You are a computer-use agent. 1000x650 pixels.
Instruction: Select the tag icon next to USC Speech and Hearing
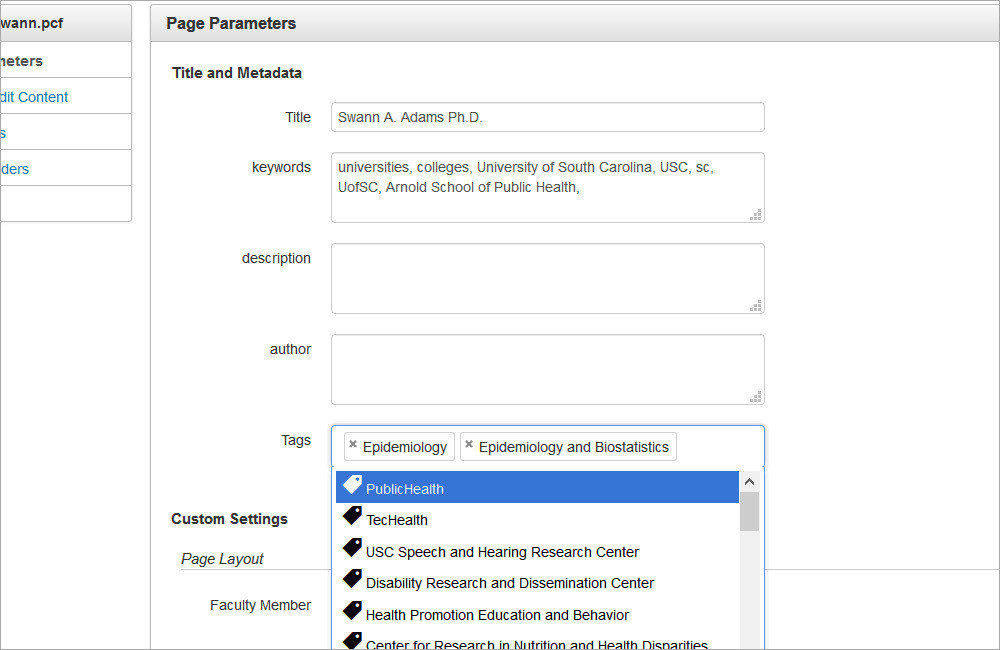tap(352, 548)
